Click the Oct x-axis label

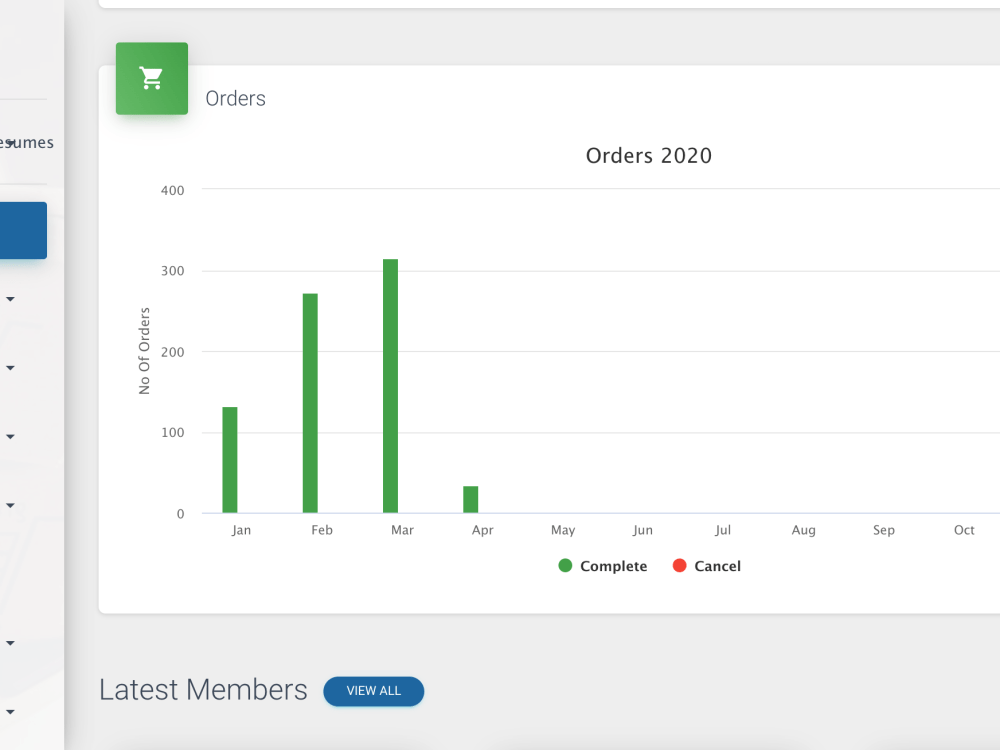pos(964,530)
